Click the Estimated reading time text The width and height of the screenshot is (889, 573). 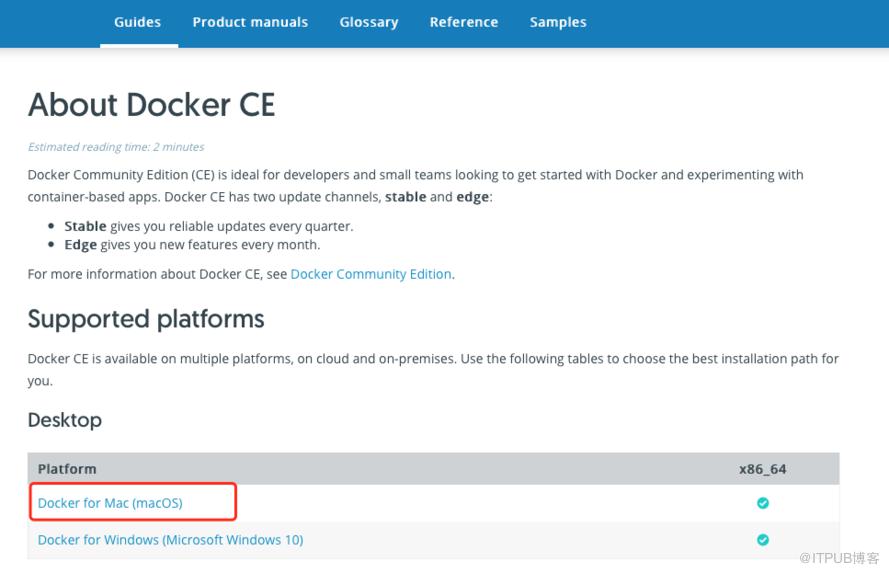point(116,147)
